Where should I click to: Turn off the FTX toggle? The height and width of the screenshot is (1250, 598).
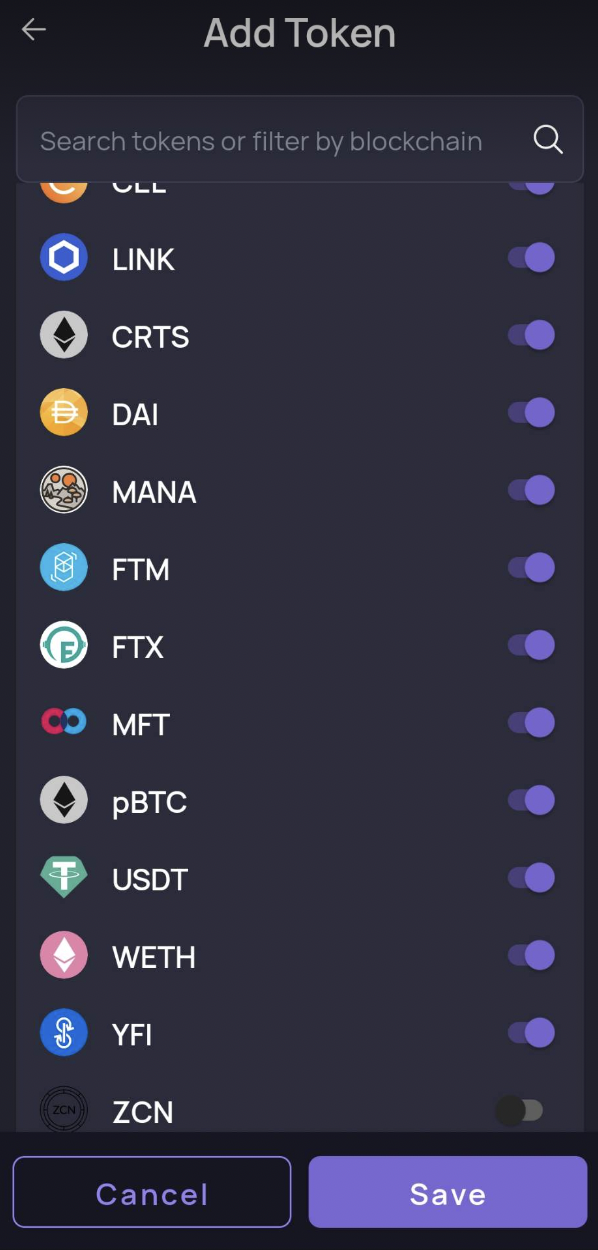pyautogui.click(x=531, y=645)
